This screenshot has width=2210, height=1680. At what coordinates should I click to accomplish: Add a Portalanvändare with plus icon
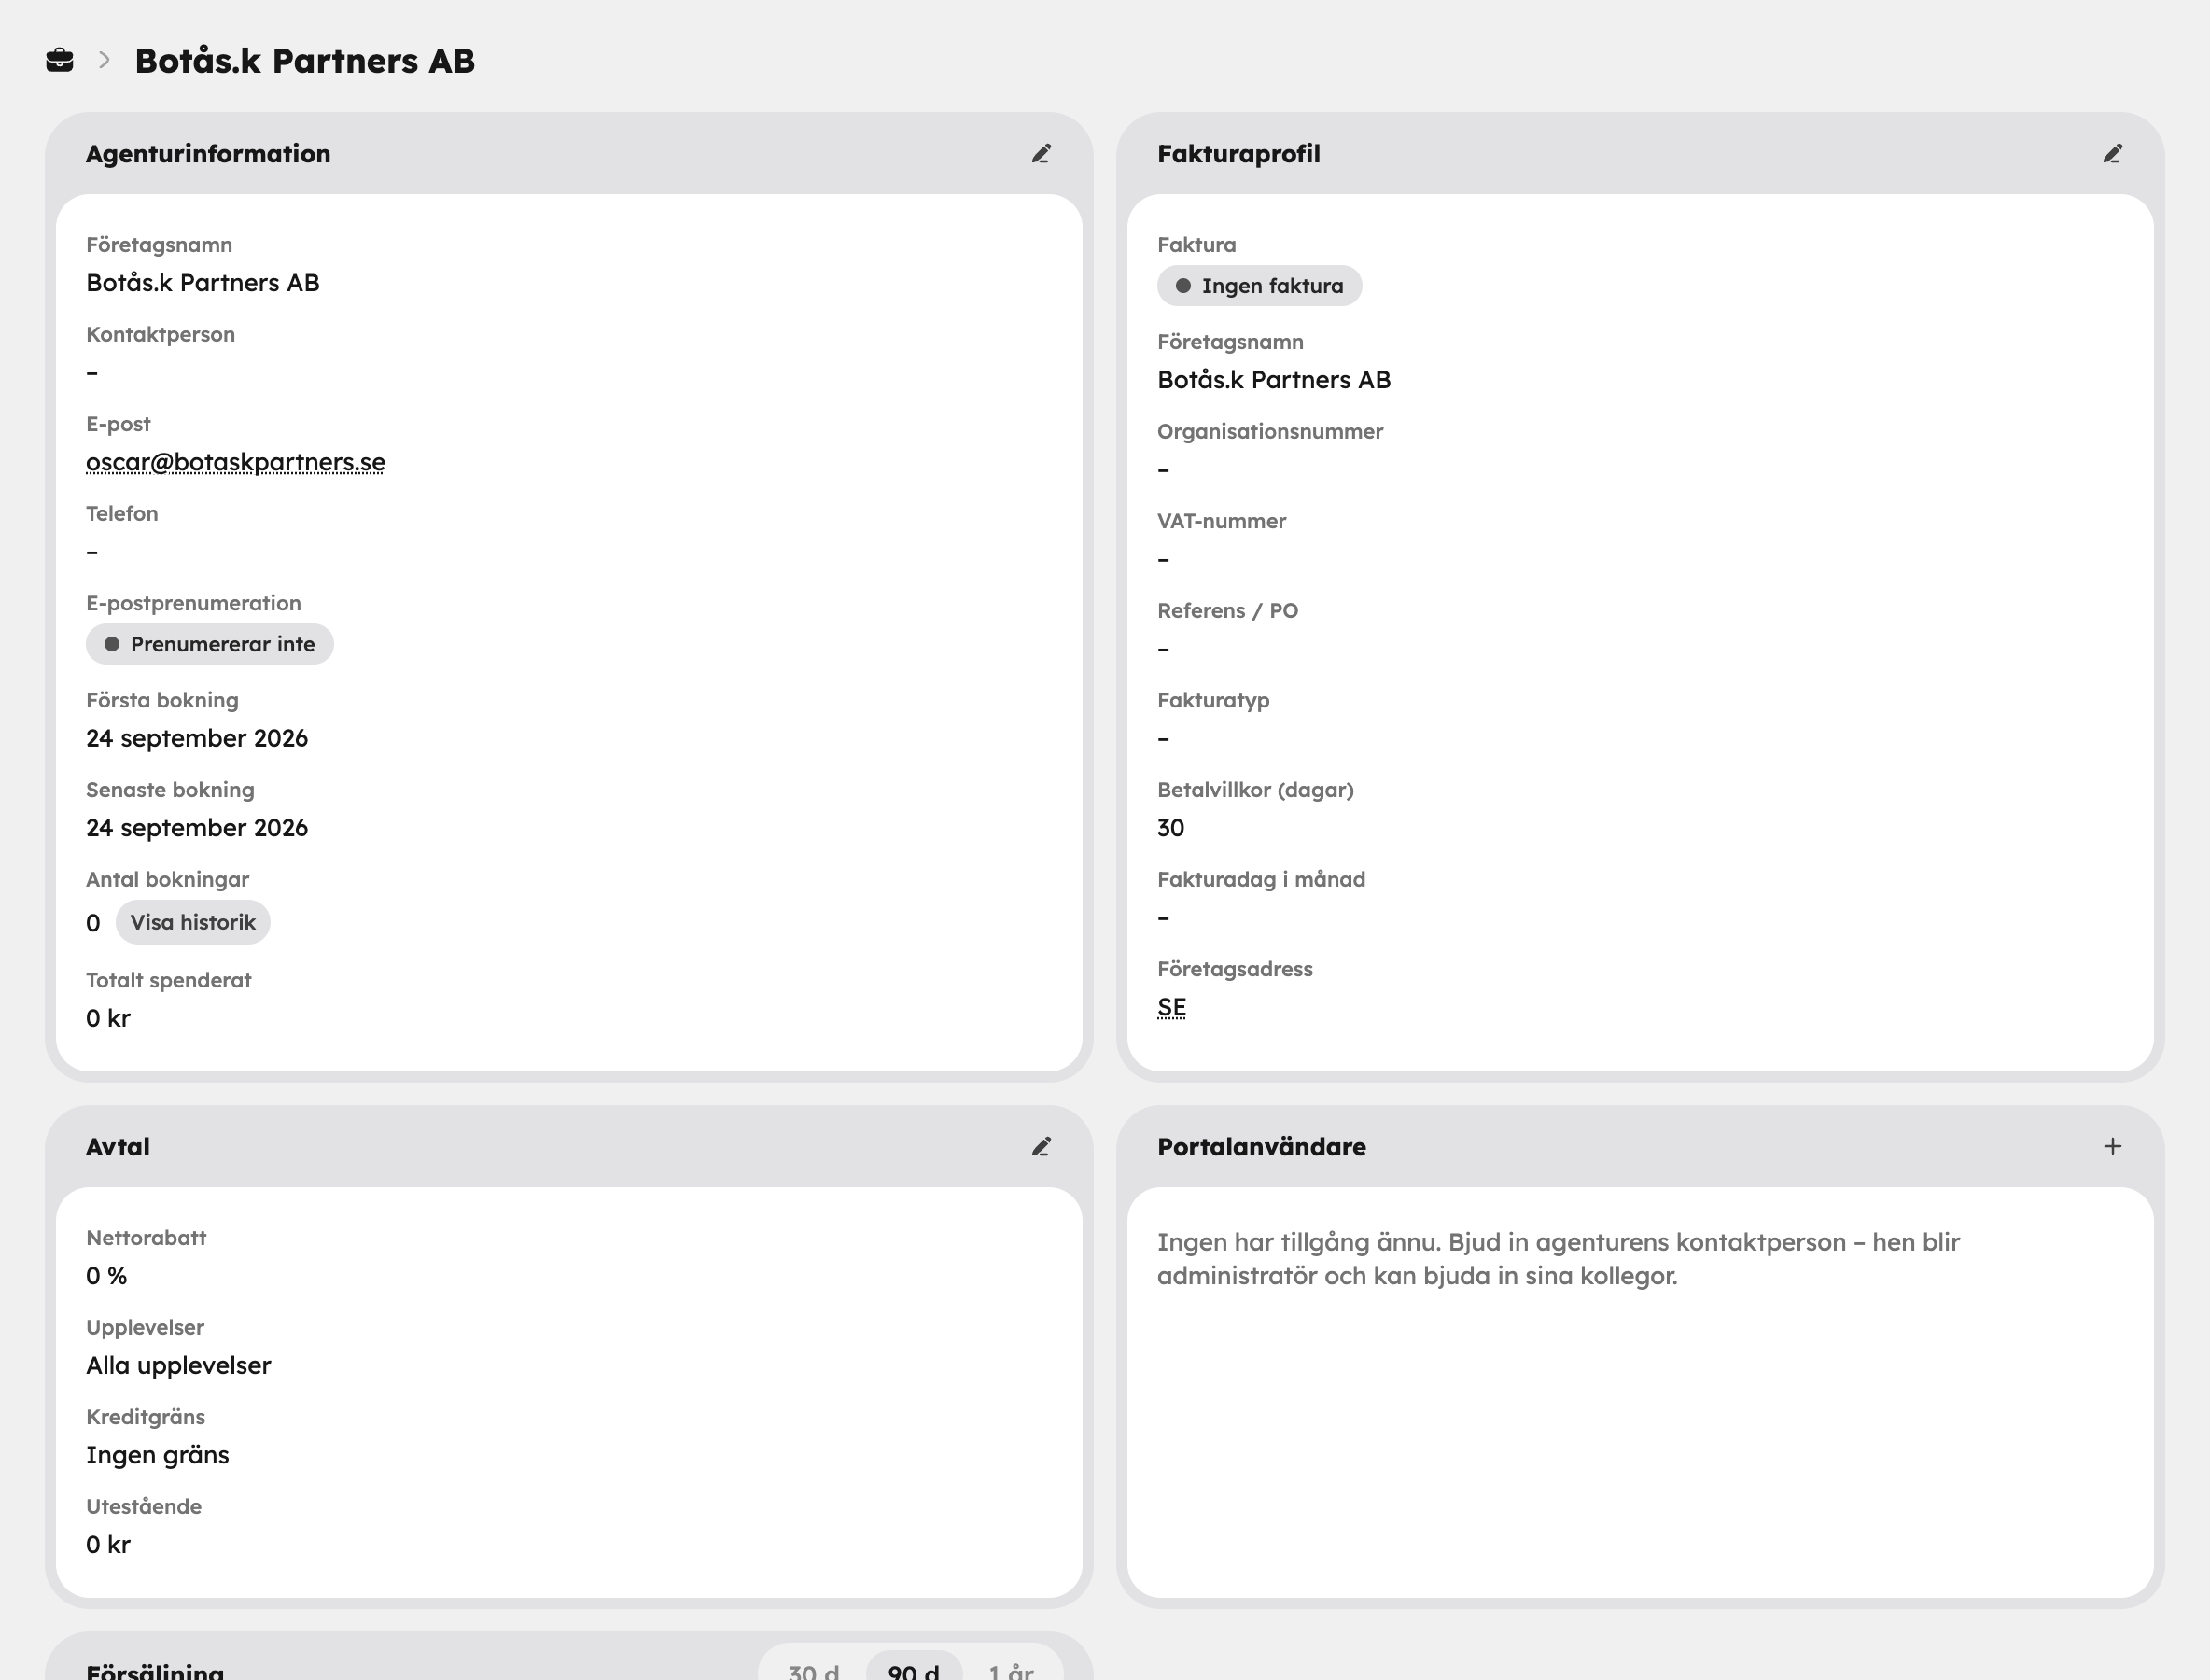2112,1146
